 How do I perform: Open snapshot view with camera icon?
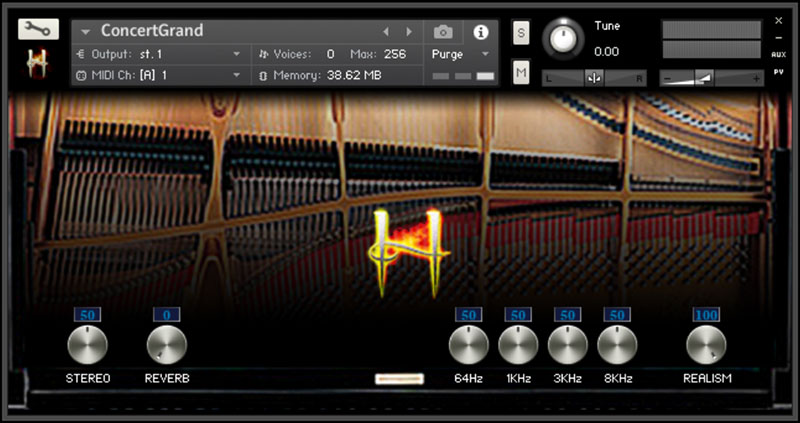point(443,32)
